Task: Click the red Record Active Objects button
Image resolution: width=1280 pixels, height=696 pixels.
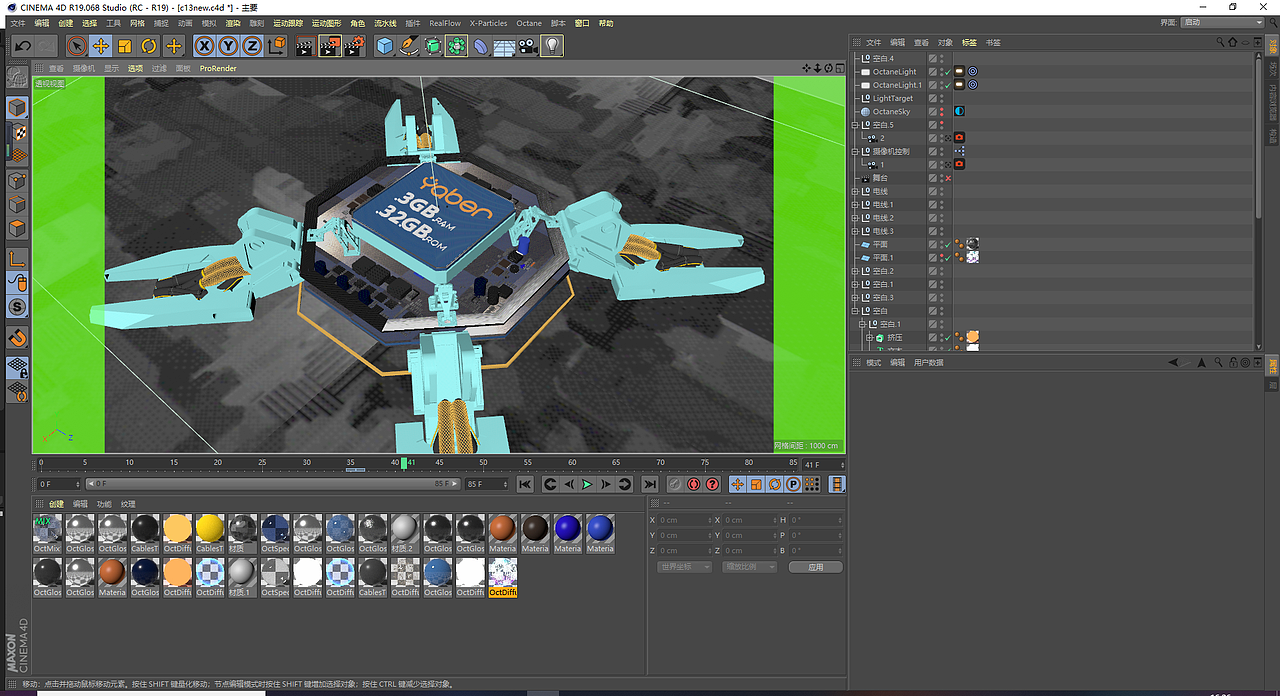Action: pos(675,484)
